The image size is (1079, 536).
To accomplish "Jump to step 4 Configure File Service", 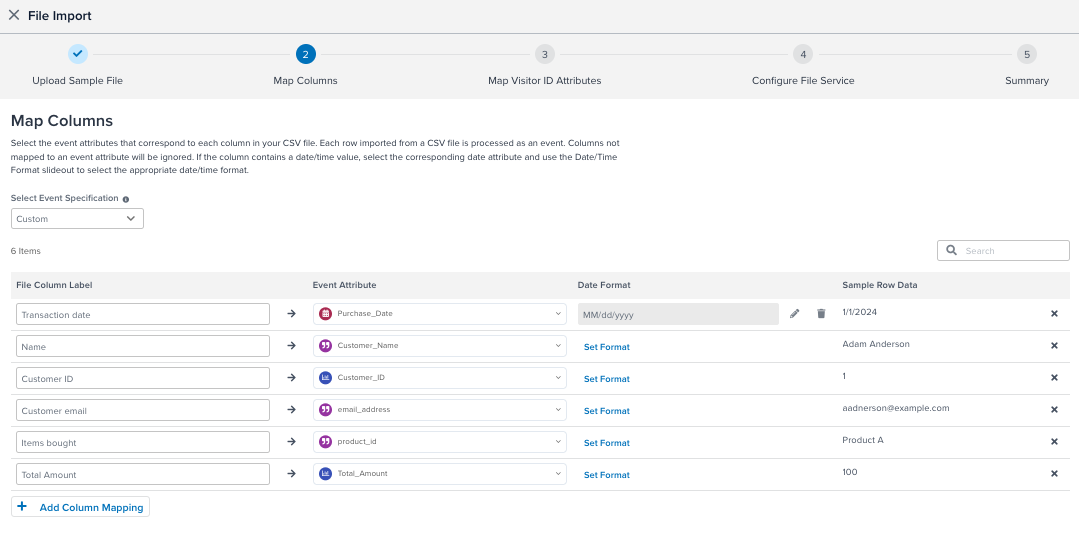I will 802,55.
